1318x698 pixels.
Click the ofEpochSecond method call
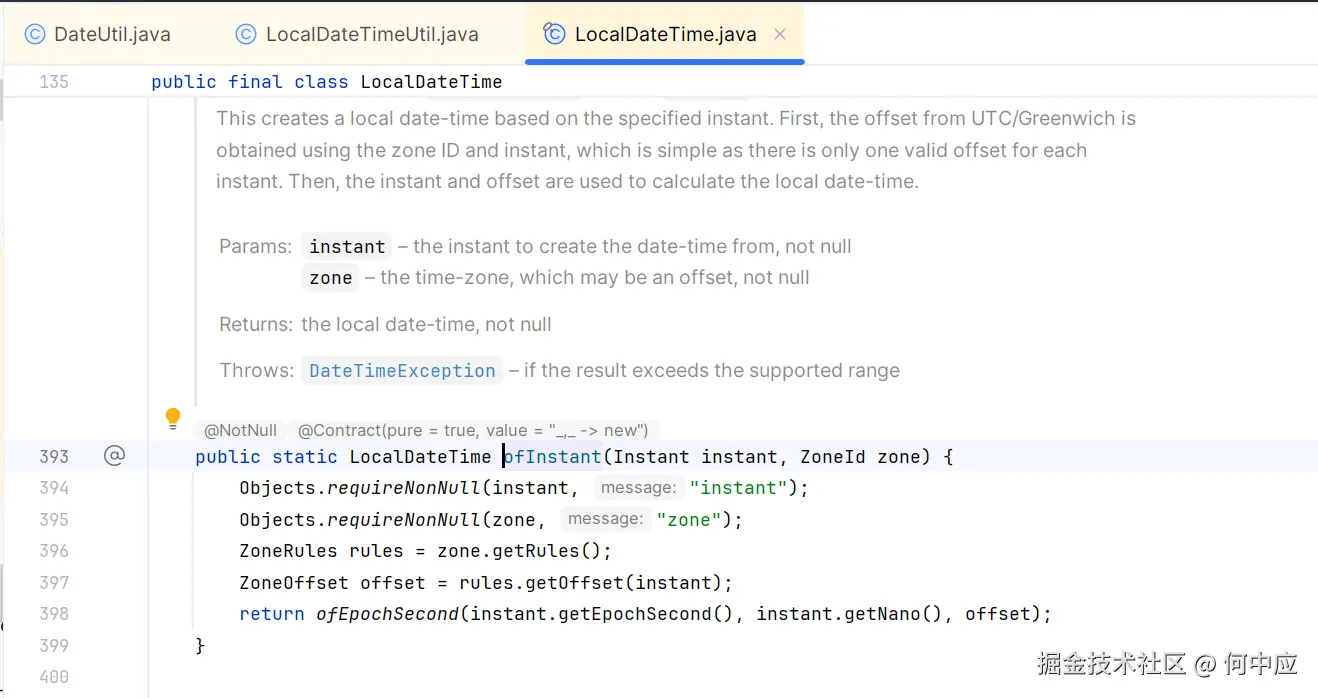pyautogui.click(x=388, y=614)
